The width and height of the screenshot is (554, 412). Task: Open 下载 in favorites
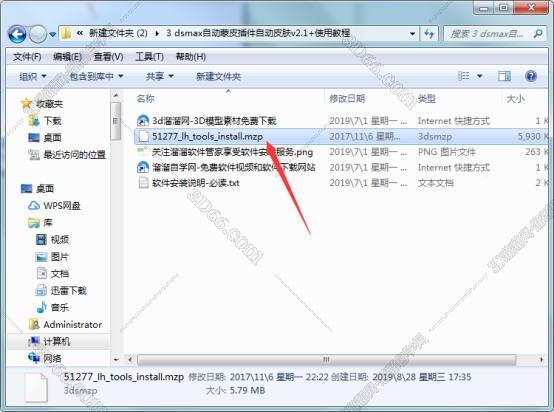52,121
